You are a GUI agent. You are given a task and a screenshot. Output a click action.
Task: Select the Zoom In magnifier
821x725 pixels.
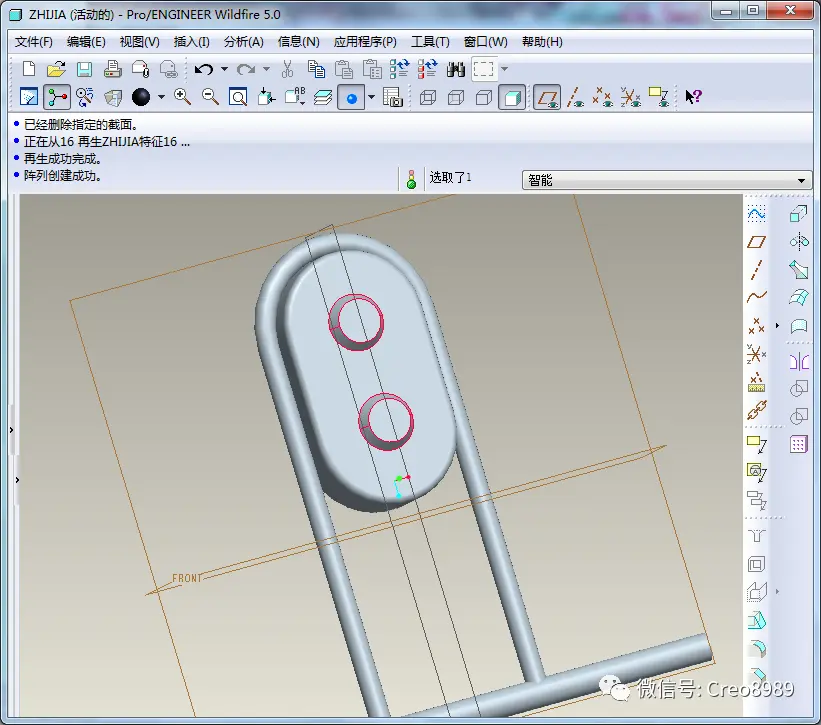tap(182, 97)
